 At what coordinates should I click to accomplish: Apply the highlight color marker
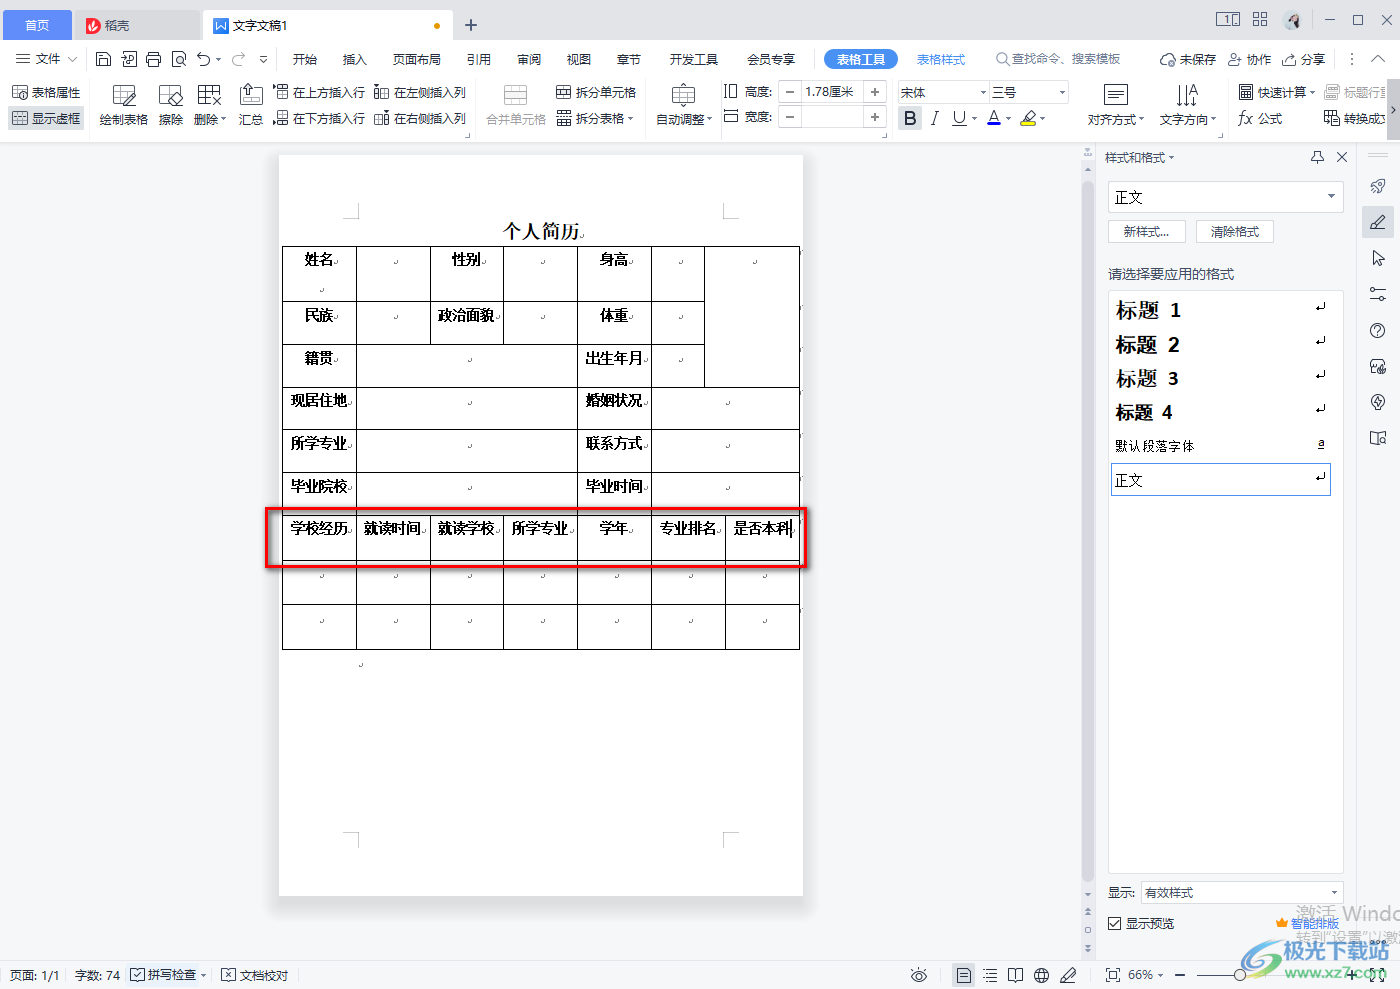click(x=1028, y=118)
